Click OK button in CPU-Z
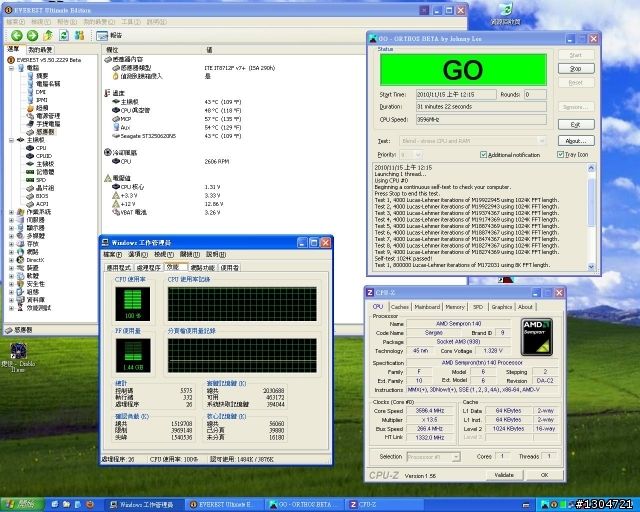This screenshot has width=640, height=512. pos(544,475)
